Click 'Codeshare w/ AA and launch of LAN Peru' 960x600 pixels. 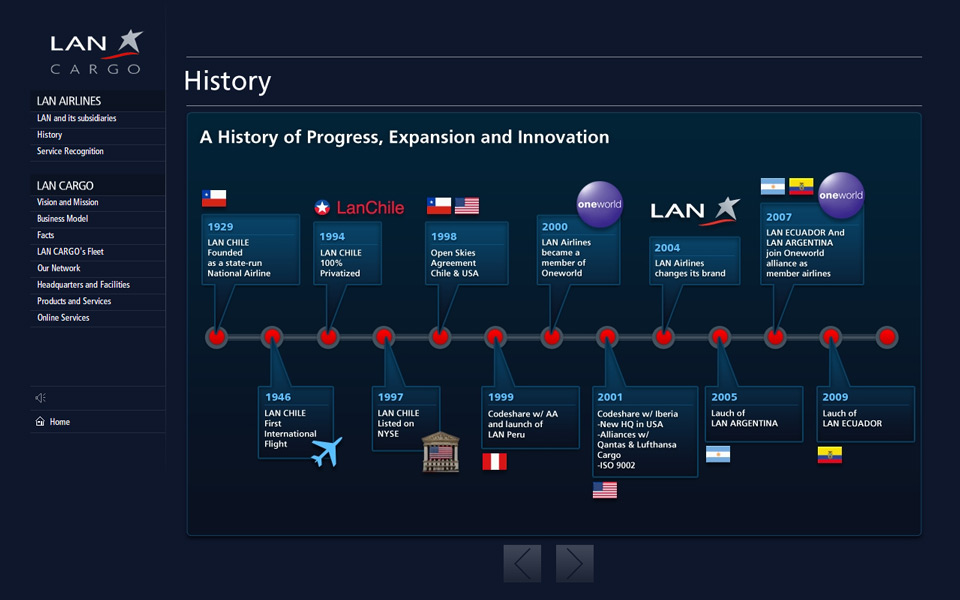tap(523, 424)
